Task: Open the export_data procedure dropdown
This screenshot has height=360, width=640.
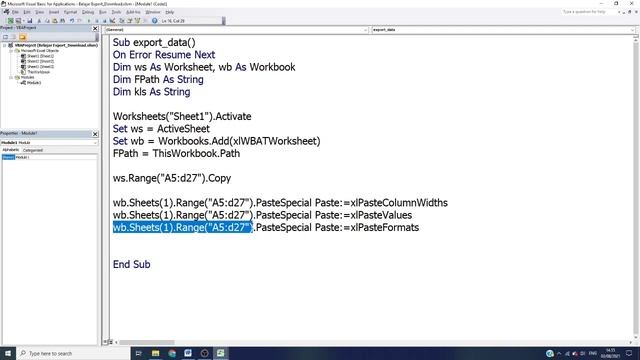Action: (x=632, y=30)
